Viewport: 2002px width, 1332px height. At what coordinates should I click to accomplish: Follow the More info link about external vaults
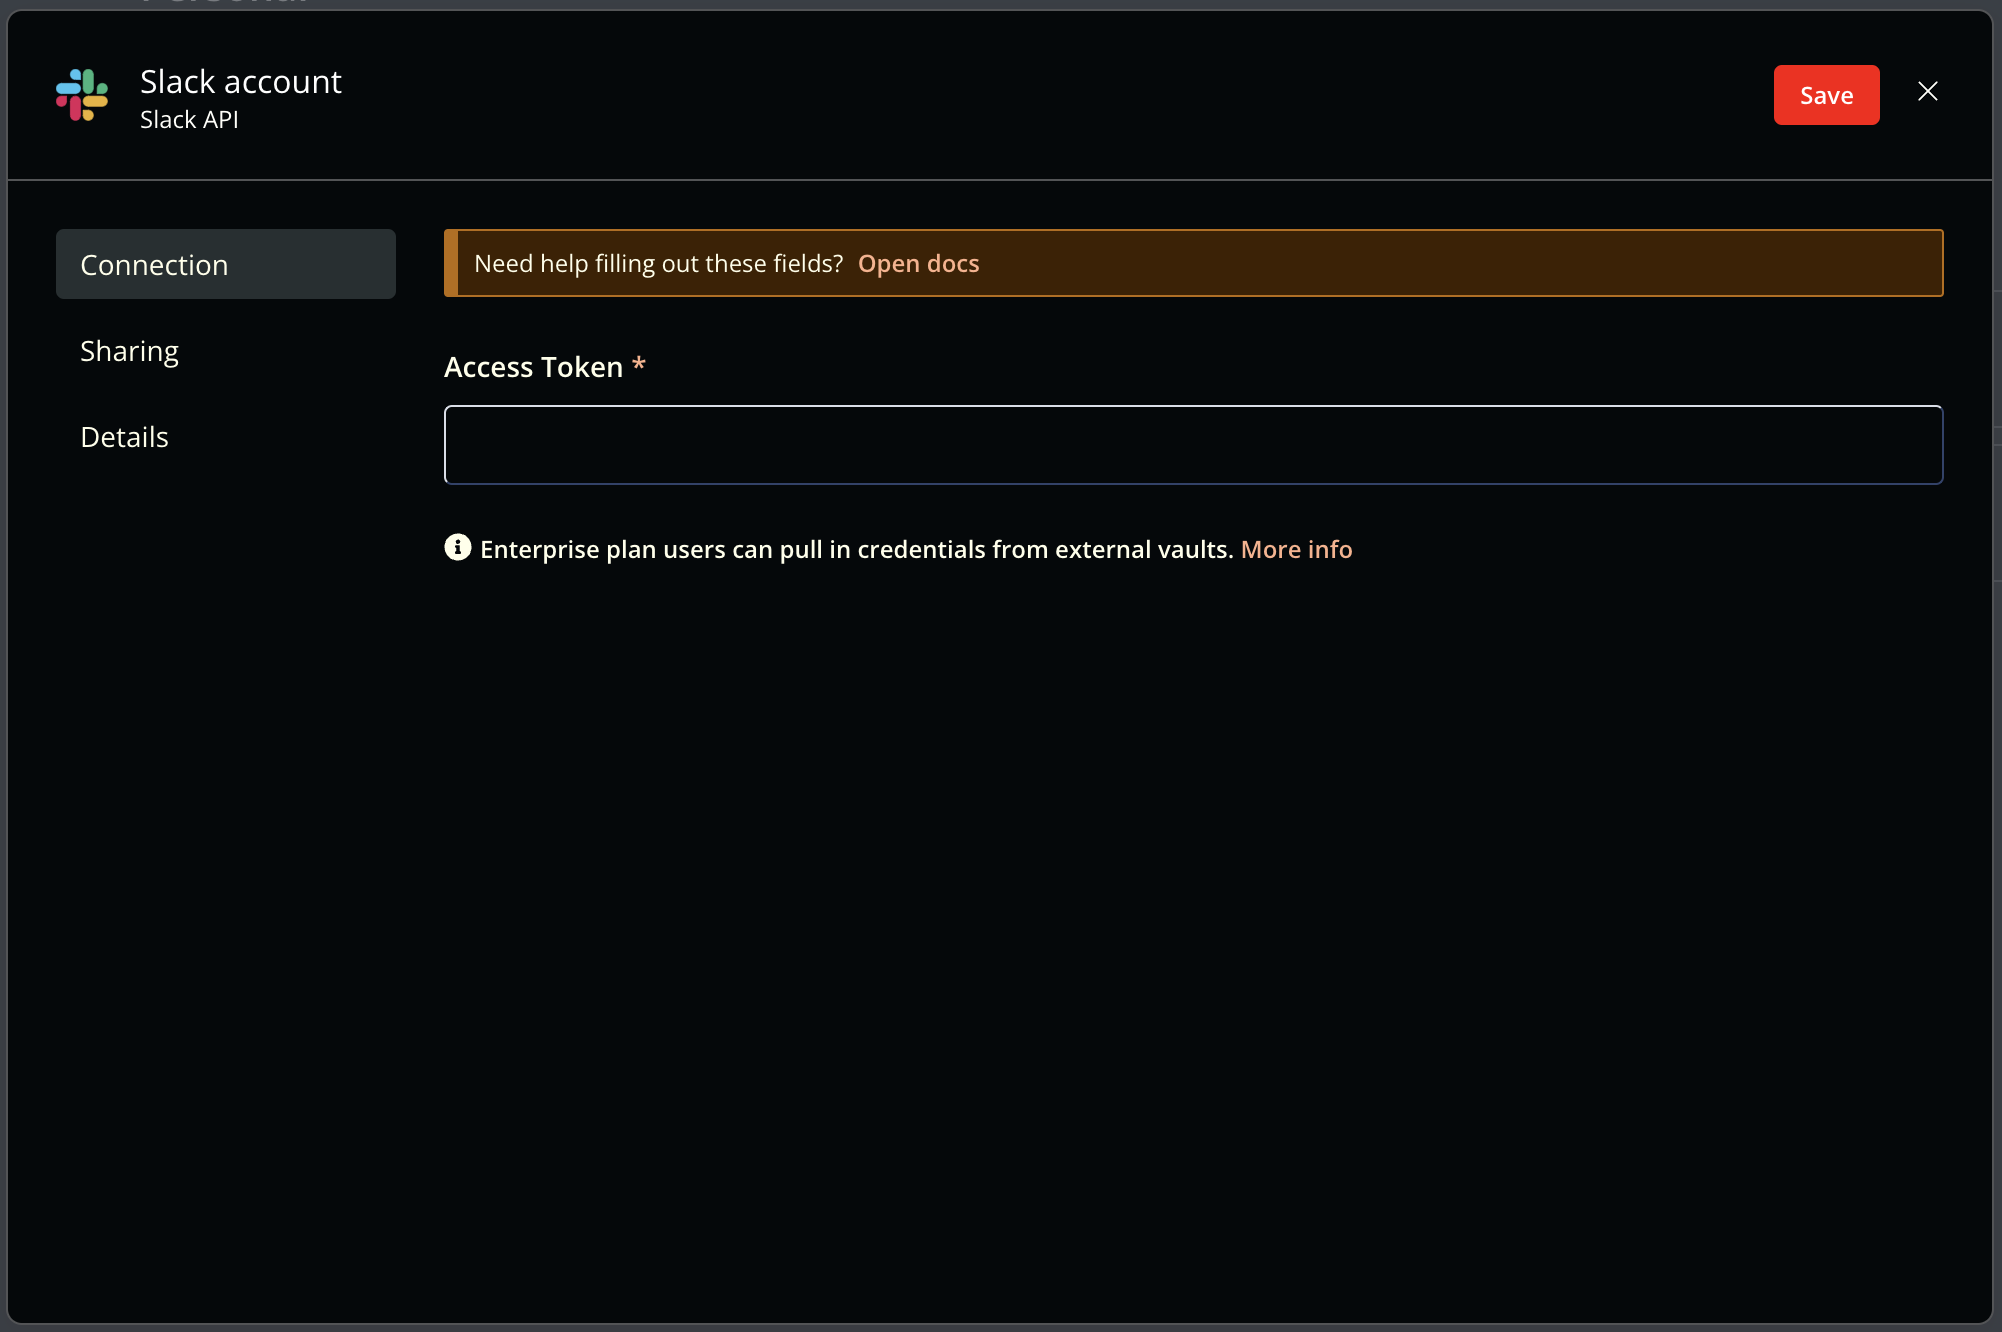point(1296,549)
